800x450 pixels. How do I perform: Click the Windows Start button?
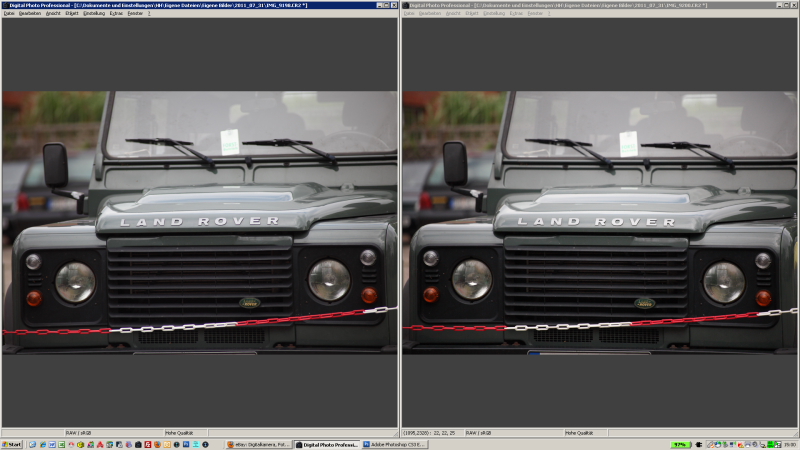pyautogui.click(x=11, y=444)
